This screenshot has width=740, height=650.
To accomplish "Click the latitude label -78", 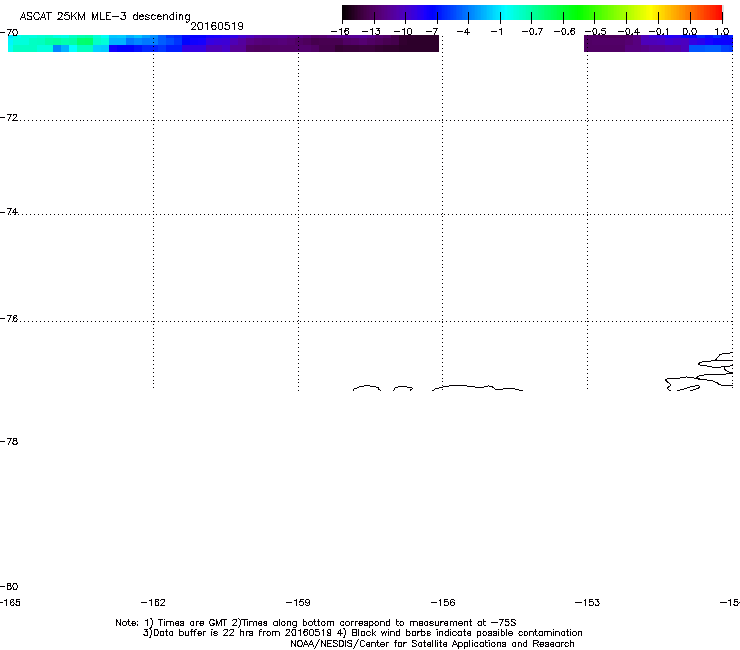I will pyautogui.click(x=9, y=441).
